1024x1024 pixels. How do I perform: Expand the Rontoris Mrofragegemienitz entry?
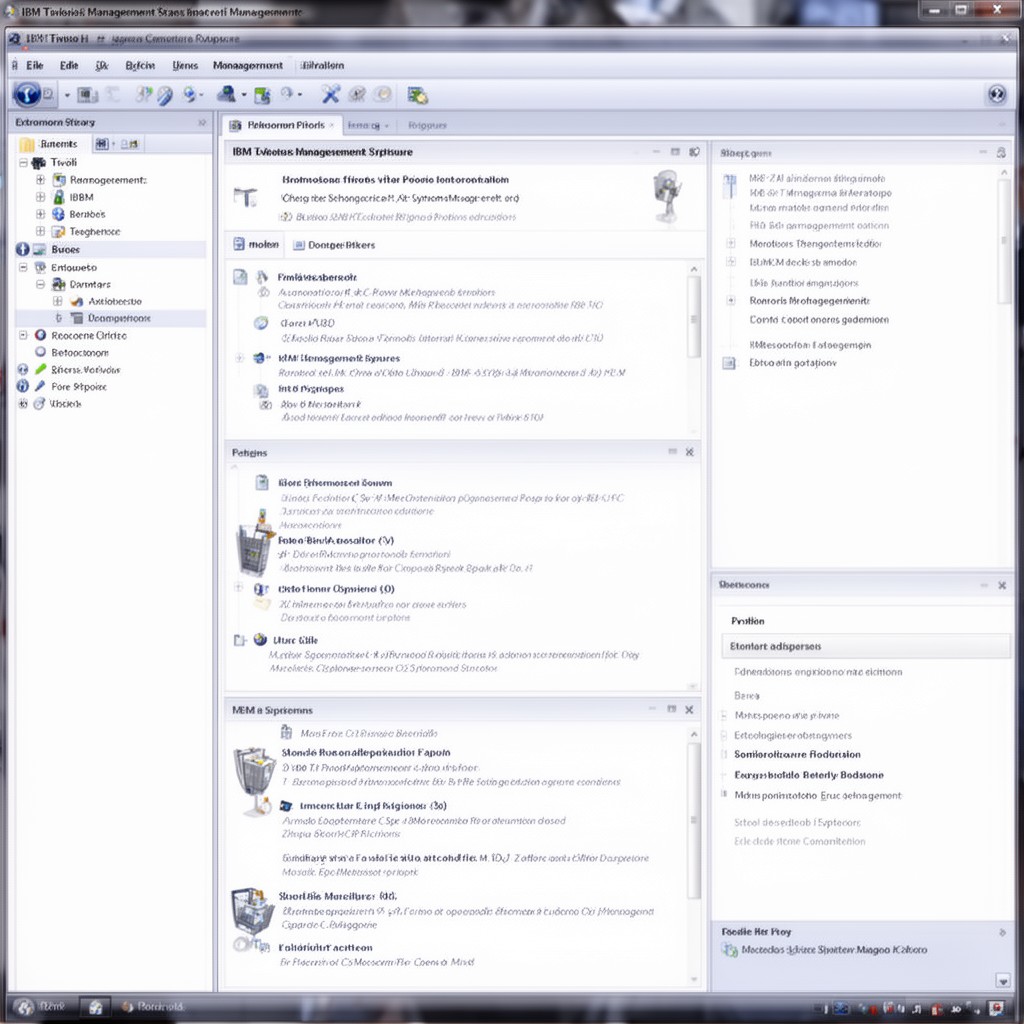(731, 300)
